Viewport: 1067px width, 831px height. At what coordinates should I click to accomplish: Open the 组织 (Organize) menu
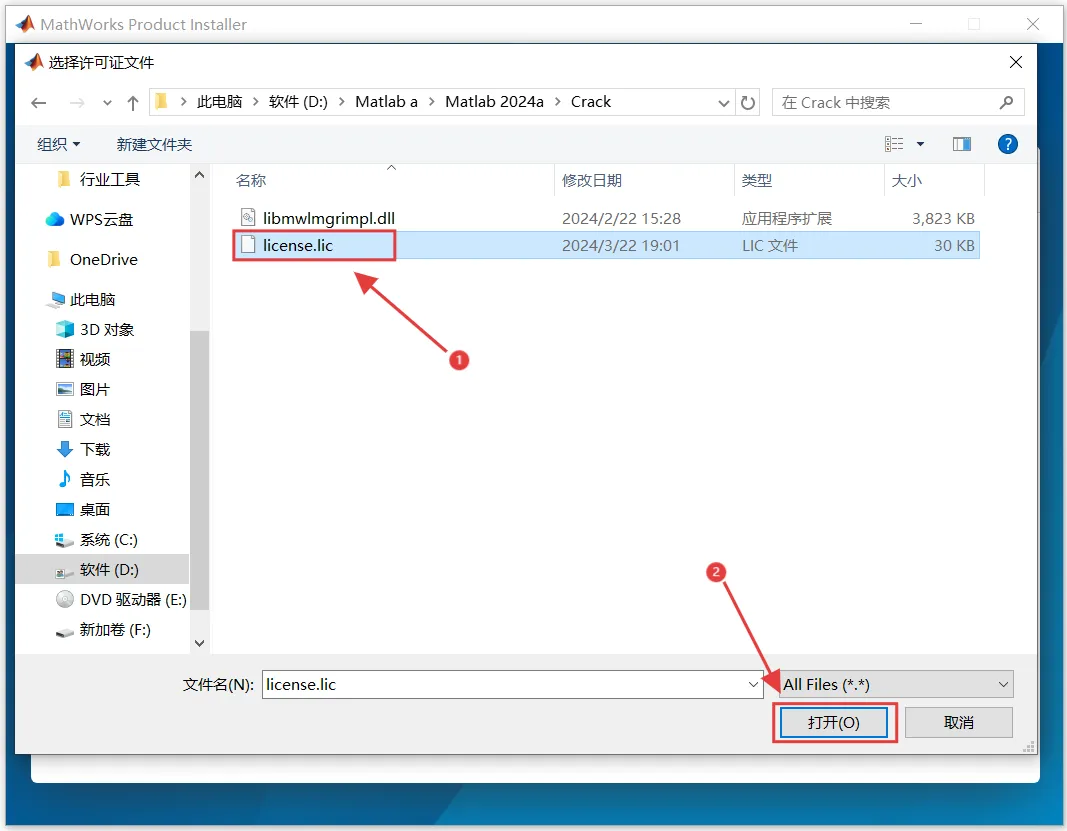tap(59, 144)
